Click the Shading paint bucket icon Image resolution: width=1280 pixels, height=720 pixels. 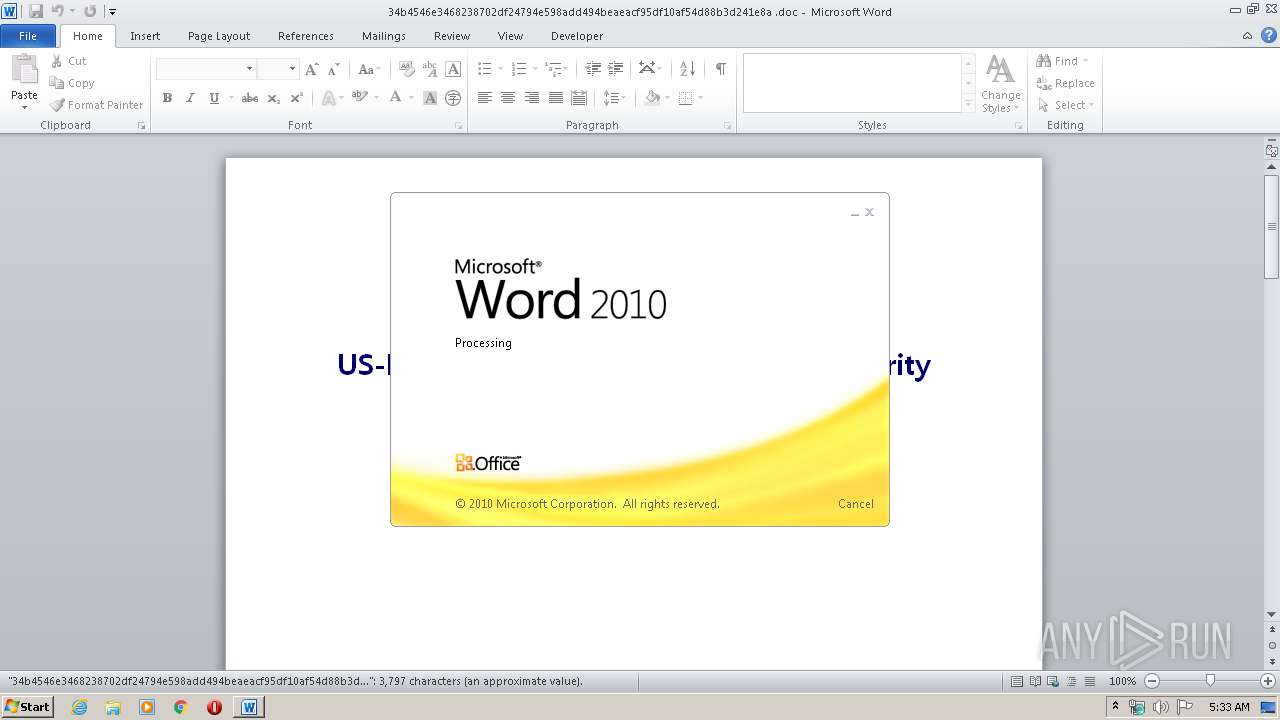pos(652,98)
